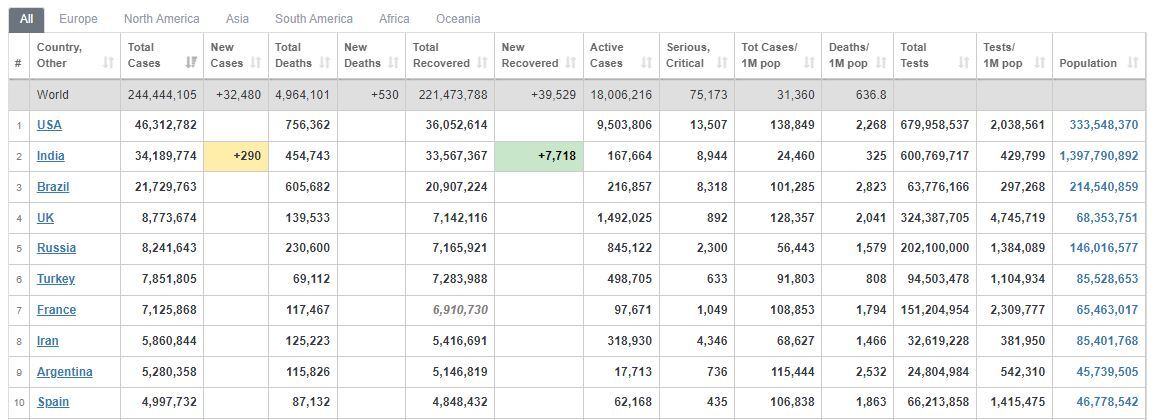Sort by Tests/1M pop arrows
The image size is (1155, 420).
pyautogui.click(x=1039, y=63)
